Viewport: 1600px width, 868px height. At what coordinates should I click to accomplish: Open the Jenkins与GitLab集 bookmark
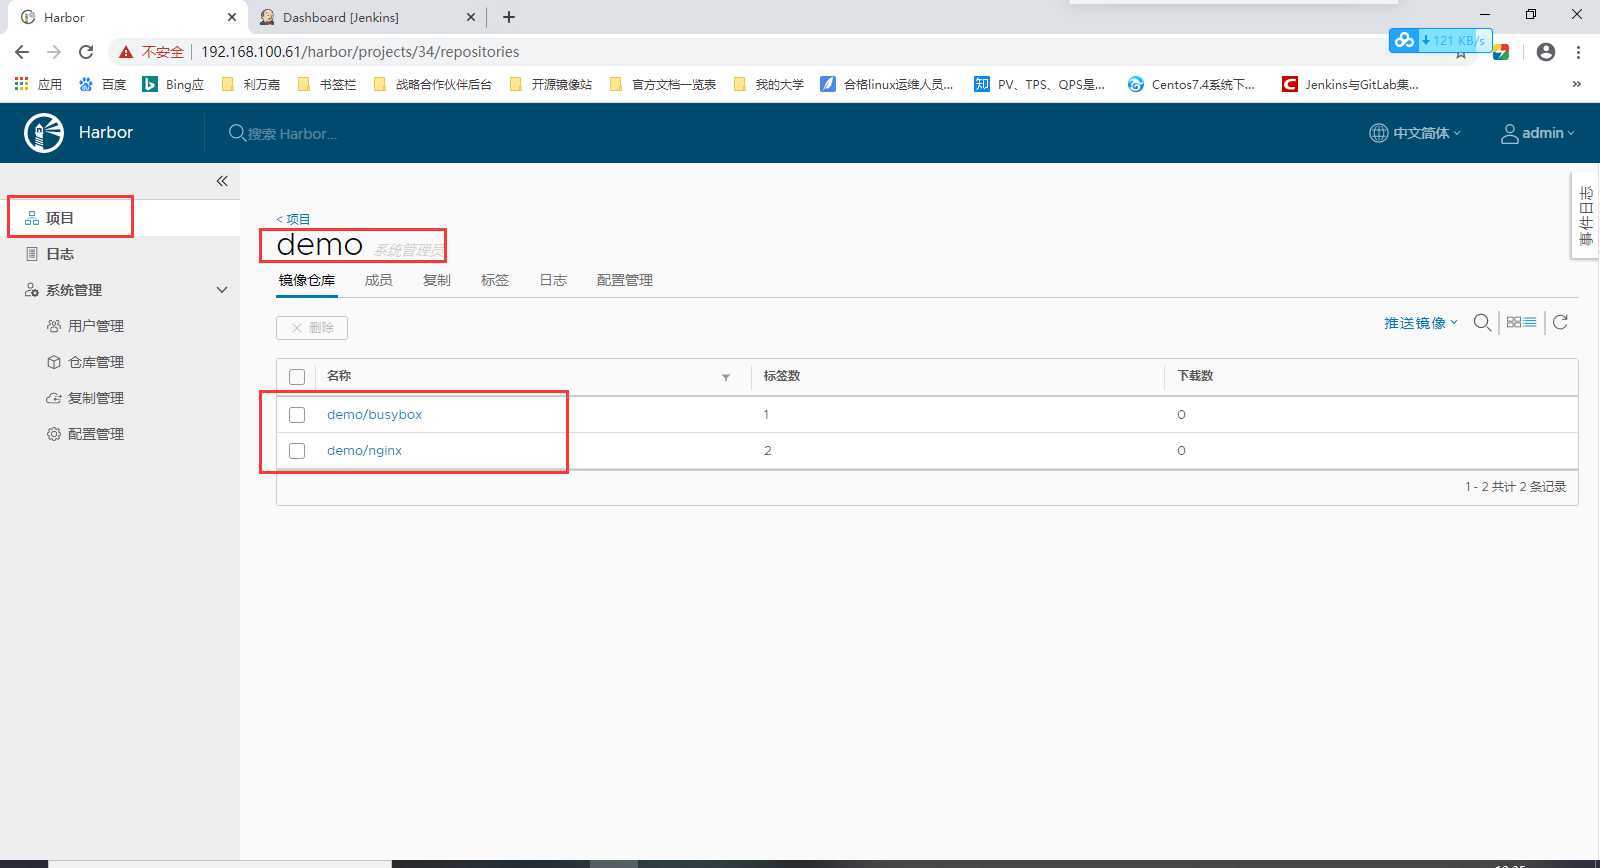pyautogui.click(x=1350, y=84)
